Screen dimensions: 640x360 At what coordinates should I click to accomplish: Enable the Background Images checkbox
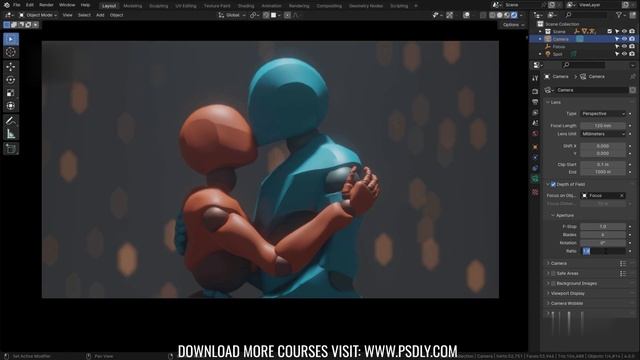pos(553,283)
